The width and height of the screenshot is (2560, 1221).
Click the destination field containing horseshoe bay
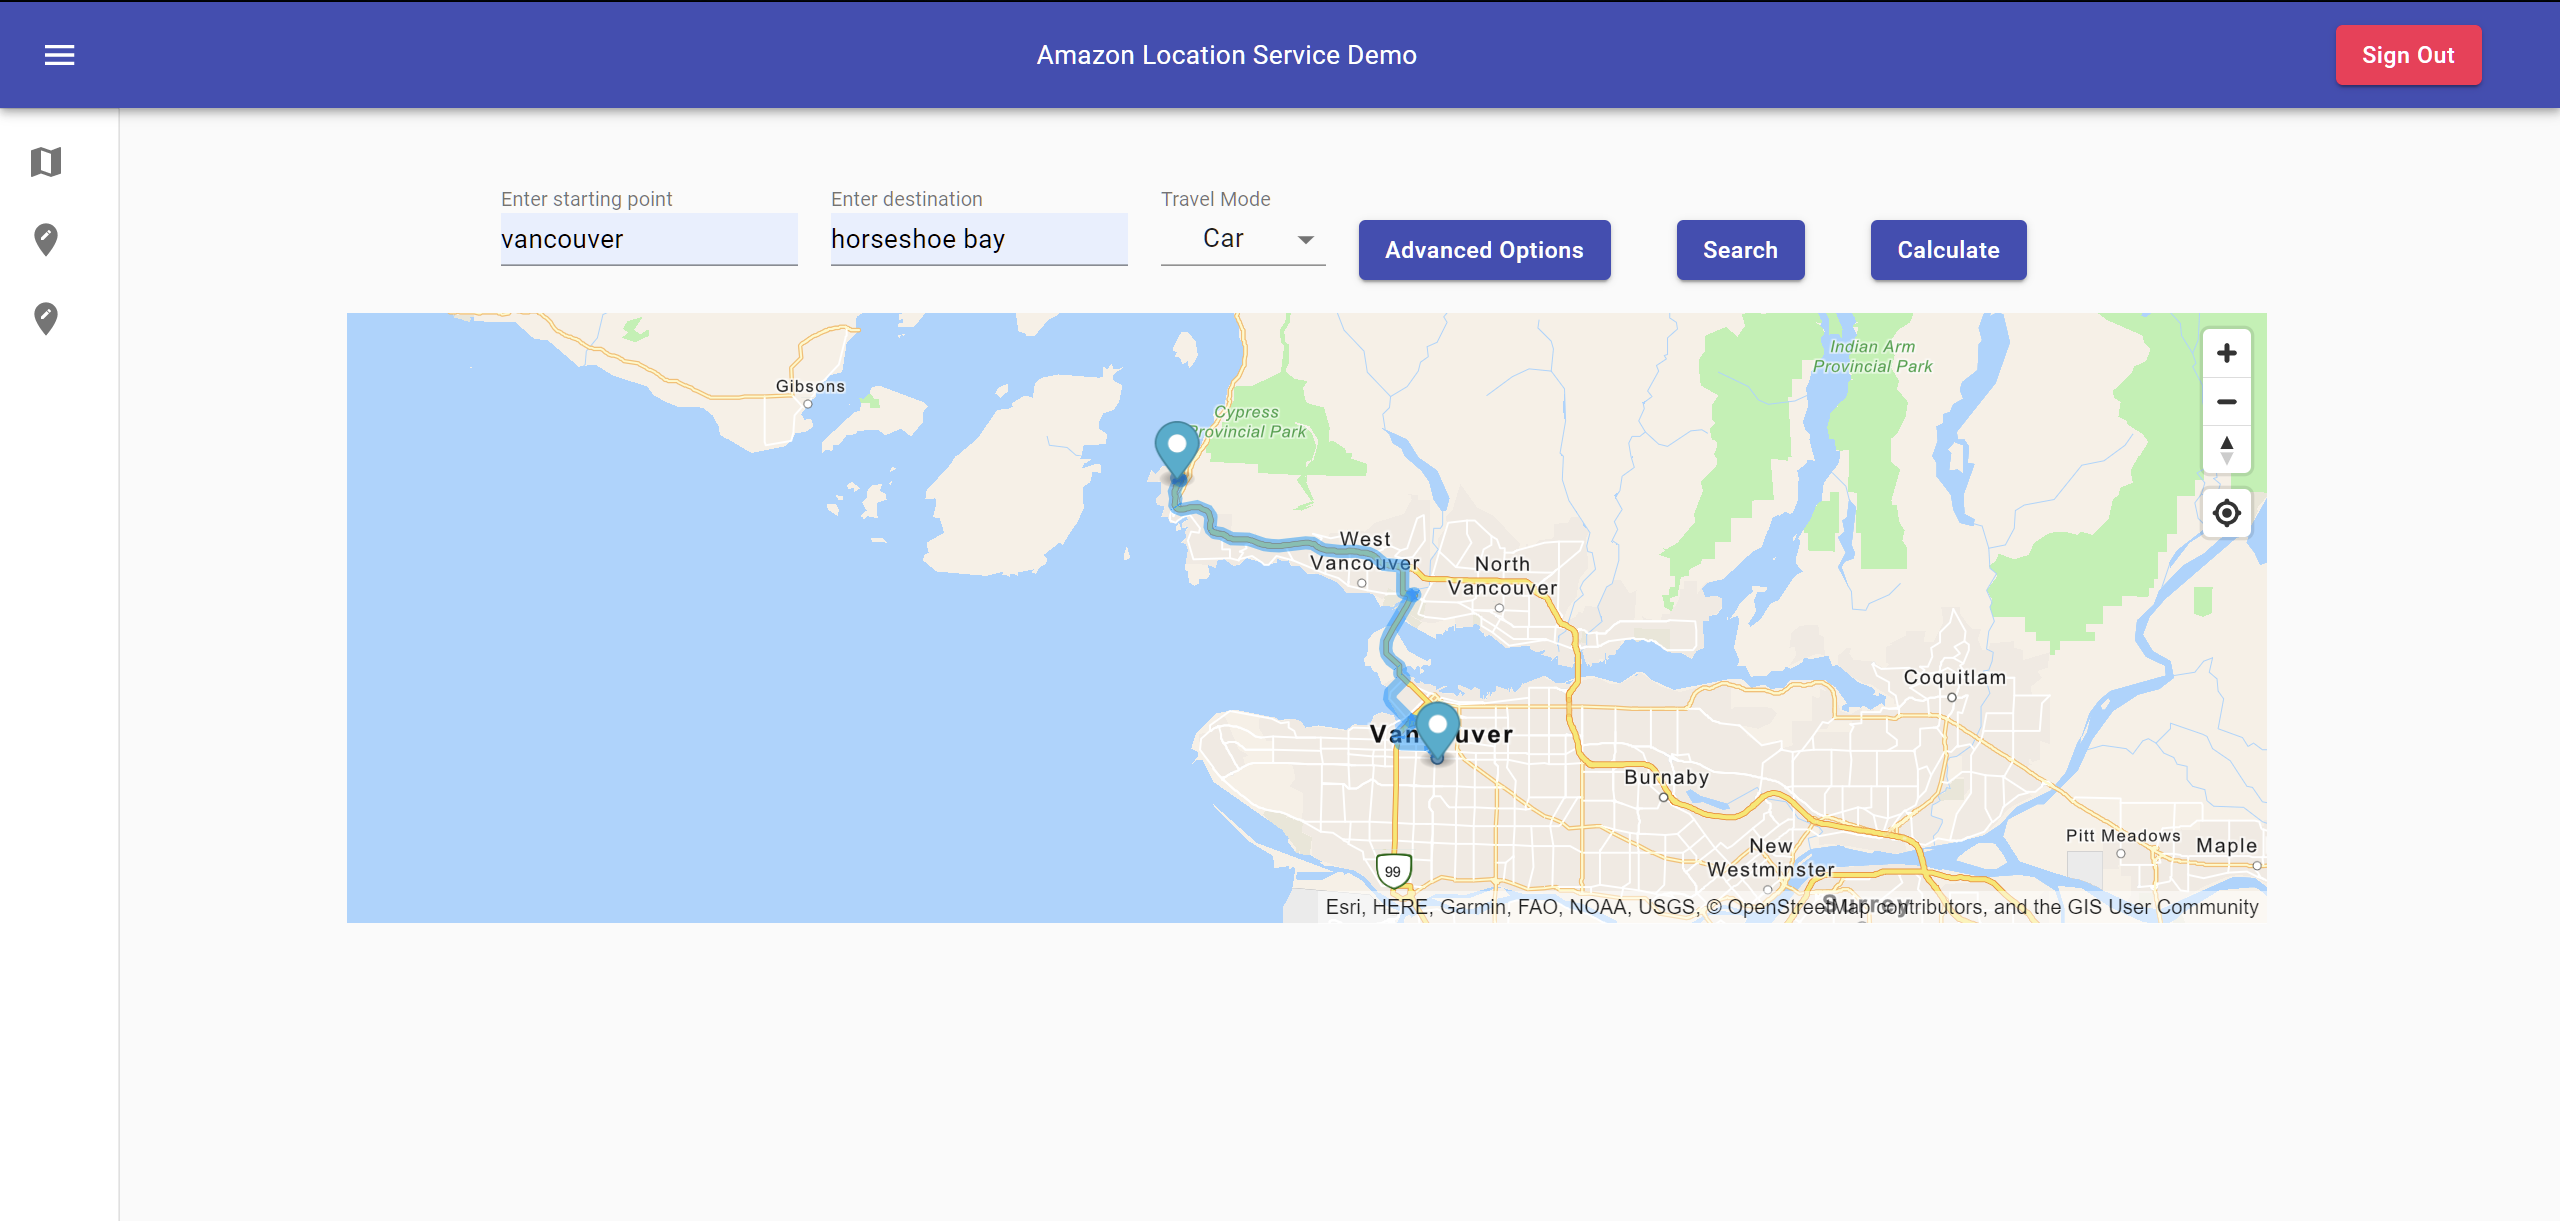point(978,239)
